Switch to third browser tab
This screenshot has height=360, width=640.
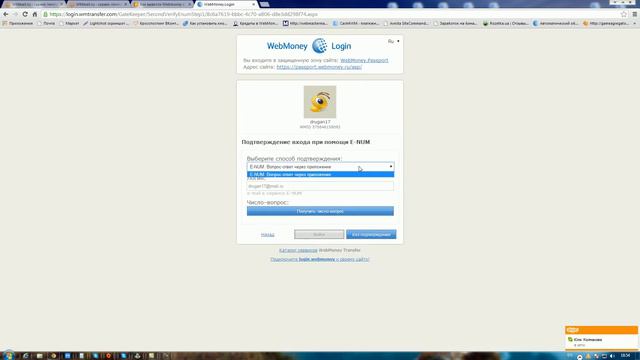click(x=162, y=4)
